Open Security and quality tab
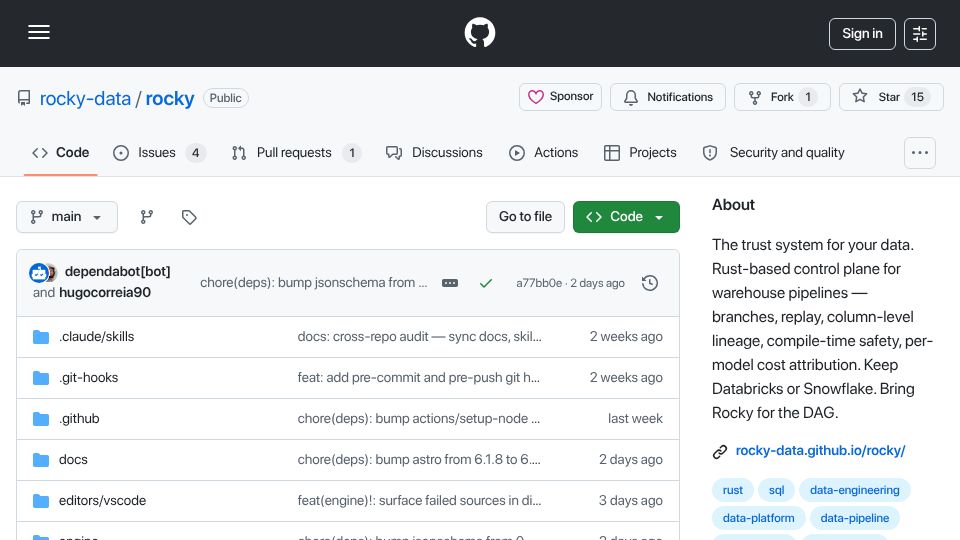 coord(773,152)
